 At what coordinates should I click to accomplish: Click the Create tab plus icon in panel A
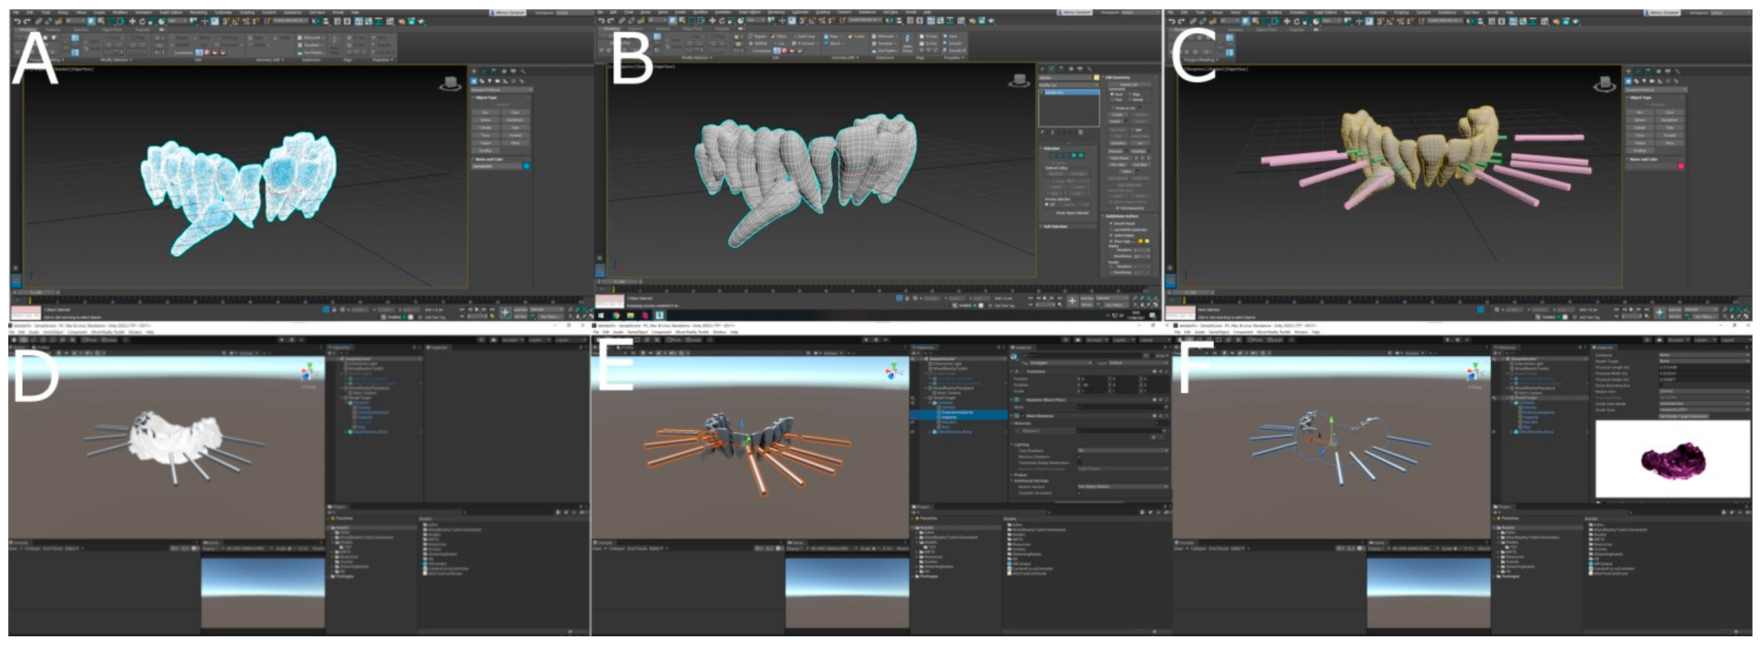click(x=475, y=71)
